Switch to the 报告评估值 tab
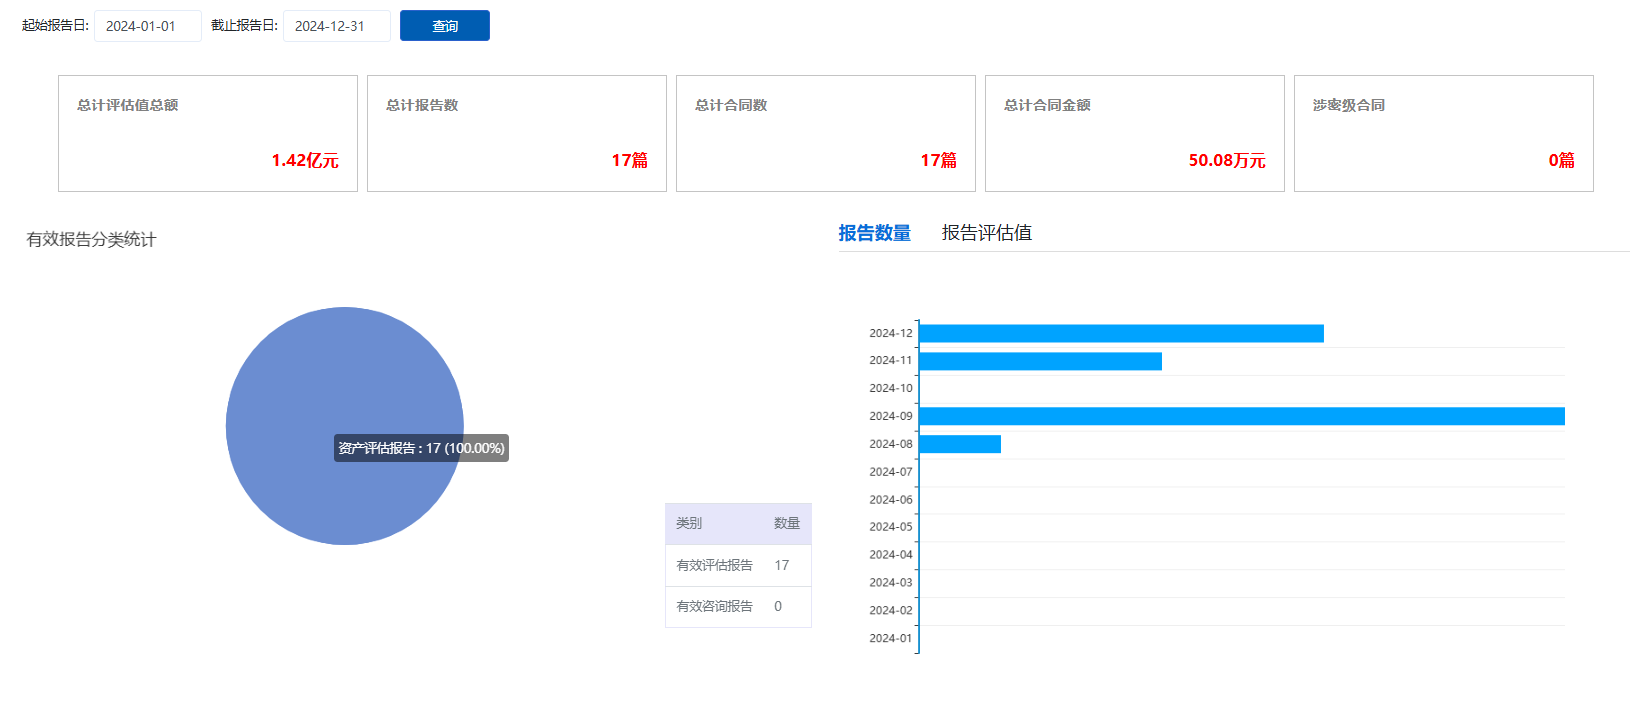Image resolution: width=1630 pixels, height=725 pixels. point(986,233)
